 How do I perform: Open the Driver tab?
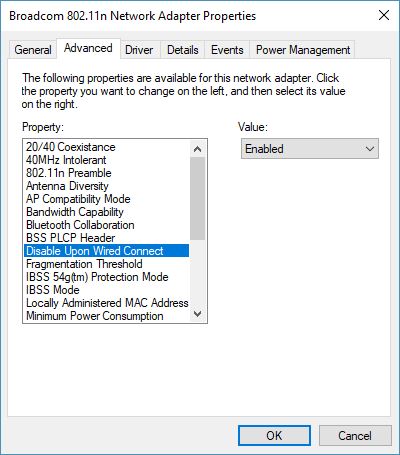(x=139, y=50)
